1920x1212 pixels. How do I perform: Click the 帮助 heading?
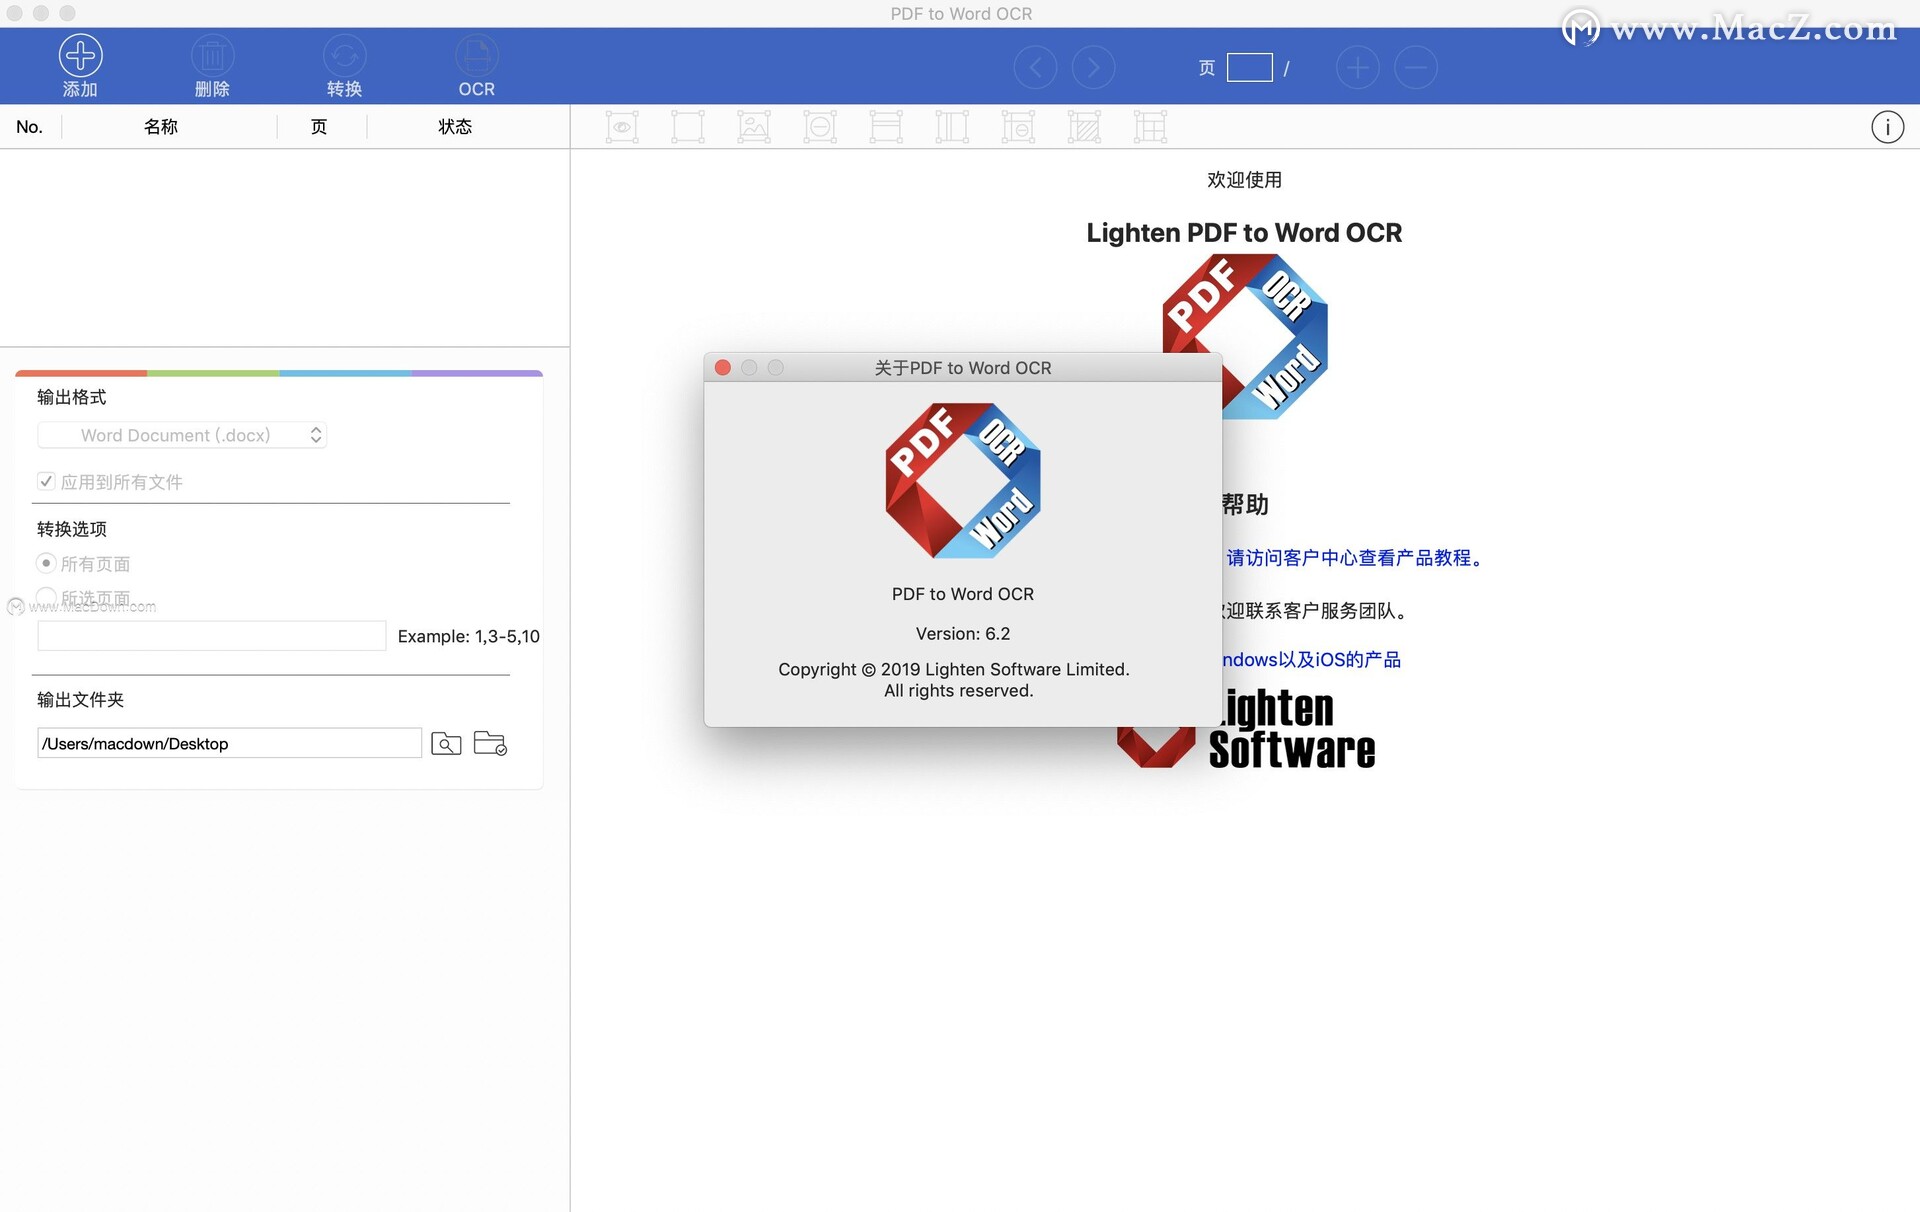pyautogui.click(x=1245, y=504)
